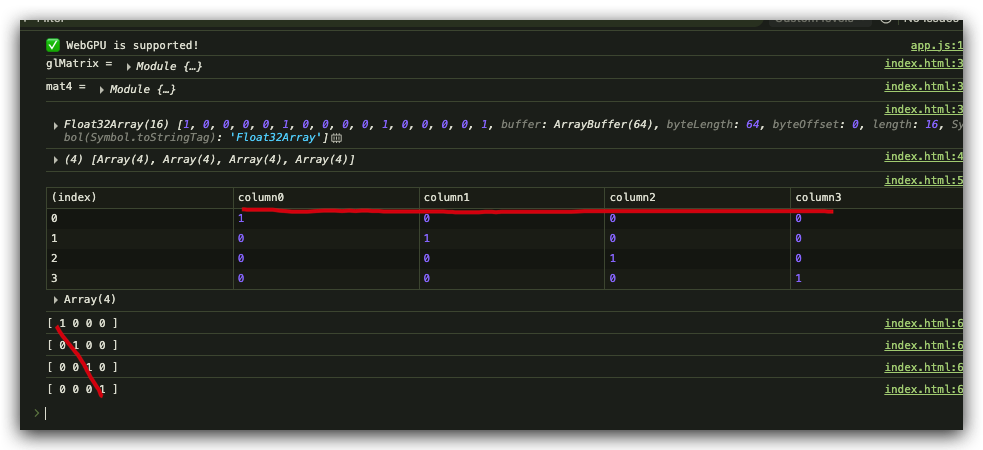Click value 1 in row 0 column0

(x=241, y=219)
